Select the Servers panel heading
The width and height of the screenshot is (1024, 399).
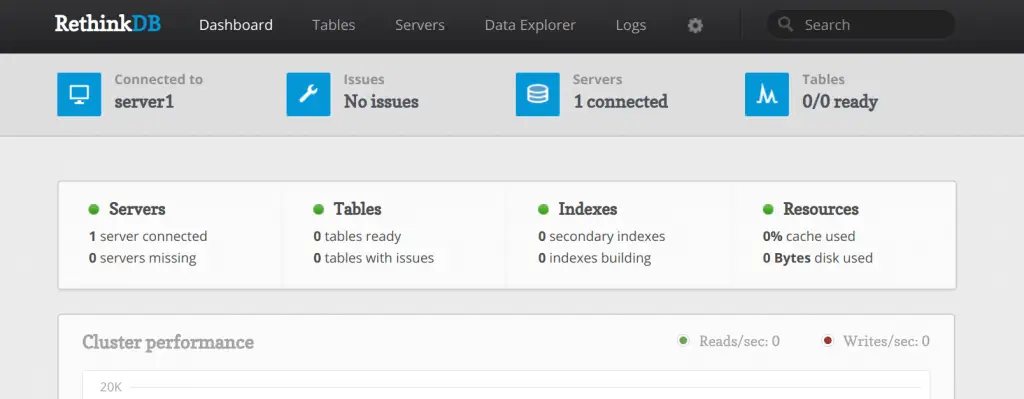(137, 209)
